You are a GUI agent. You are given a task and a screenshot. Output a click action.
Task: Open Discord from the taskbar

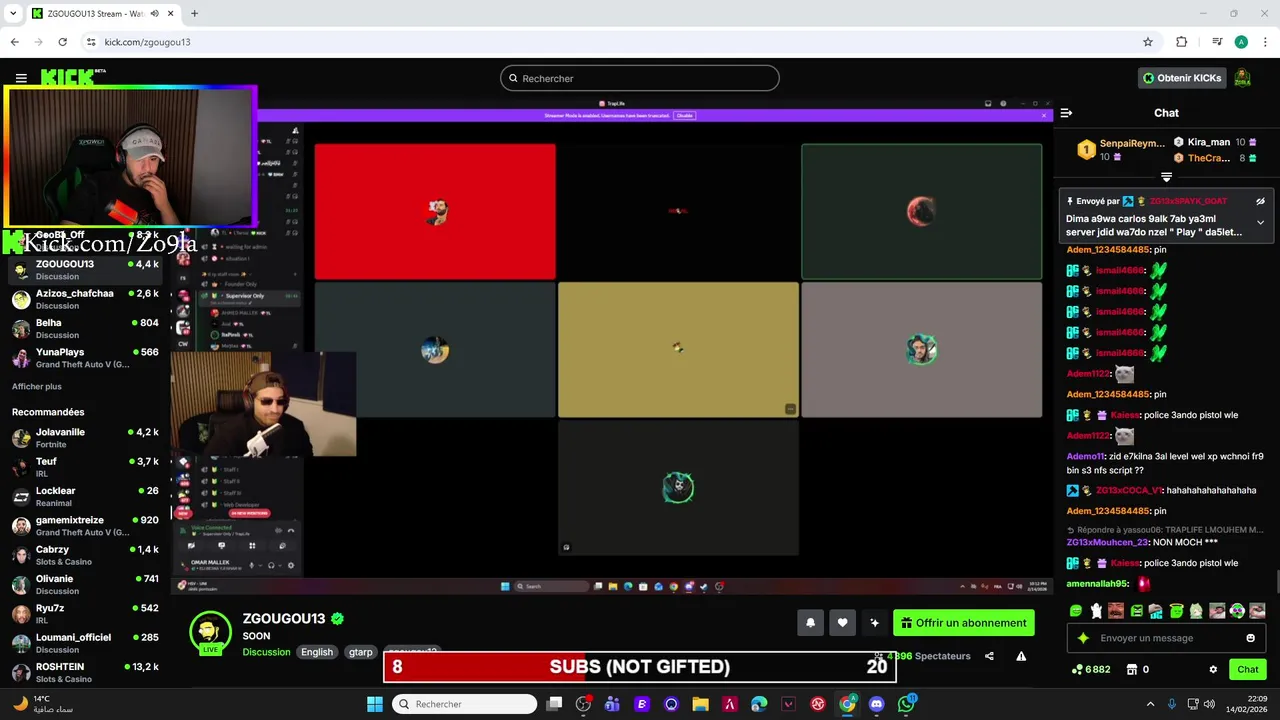click(x=877, y=704)
